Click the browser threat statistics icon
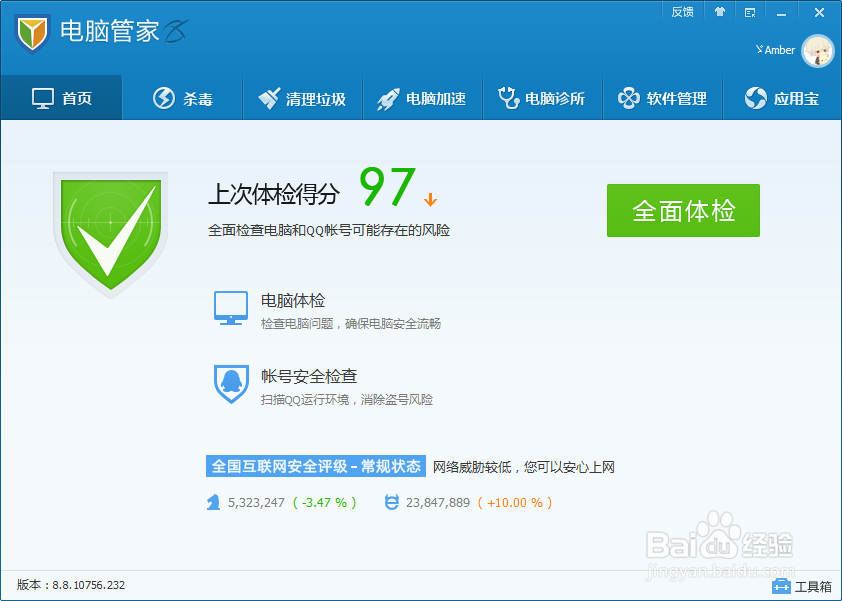Image resolution: width=842 pixels, height=601 pixels. pyautogui.click(x=392, y=502)
